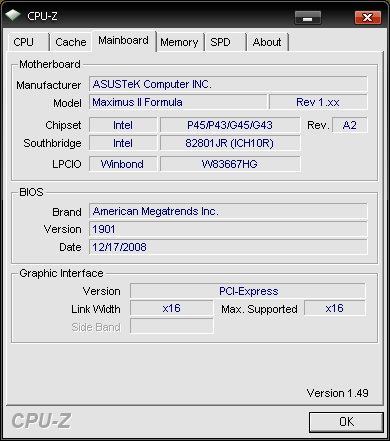The height and width of the screenshot is (441, 390).
Task: Click the Max. Supported x16 field
Action: pyautogui.click(x=335, y=308)
